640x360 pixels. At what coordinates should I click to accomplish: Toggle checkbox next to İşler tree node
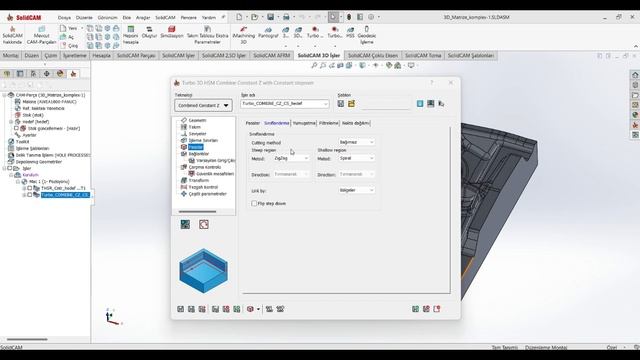tap(10, 168)
